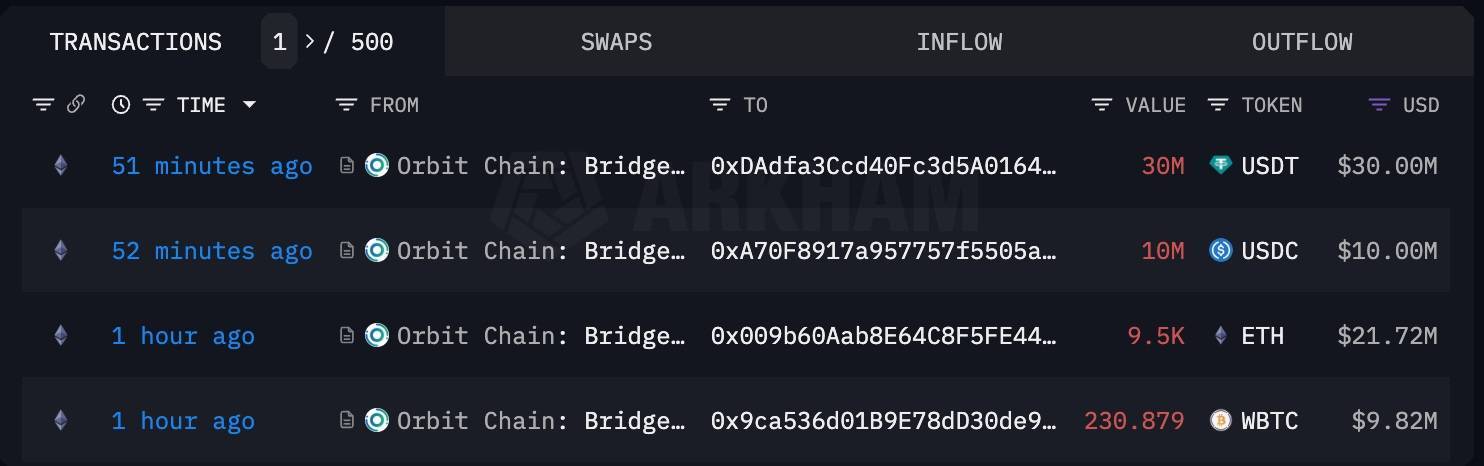Click Orbit Chain logo in WBTC row
The width and height of the screenshot is (1484, 466).
click(377, 421)
